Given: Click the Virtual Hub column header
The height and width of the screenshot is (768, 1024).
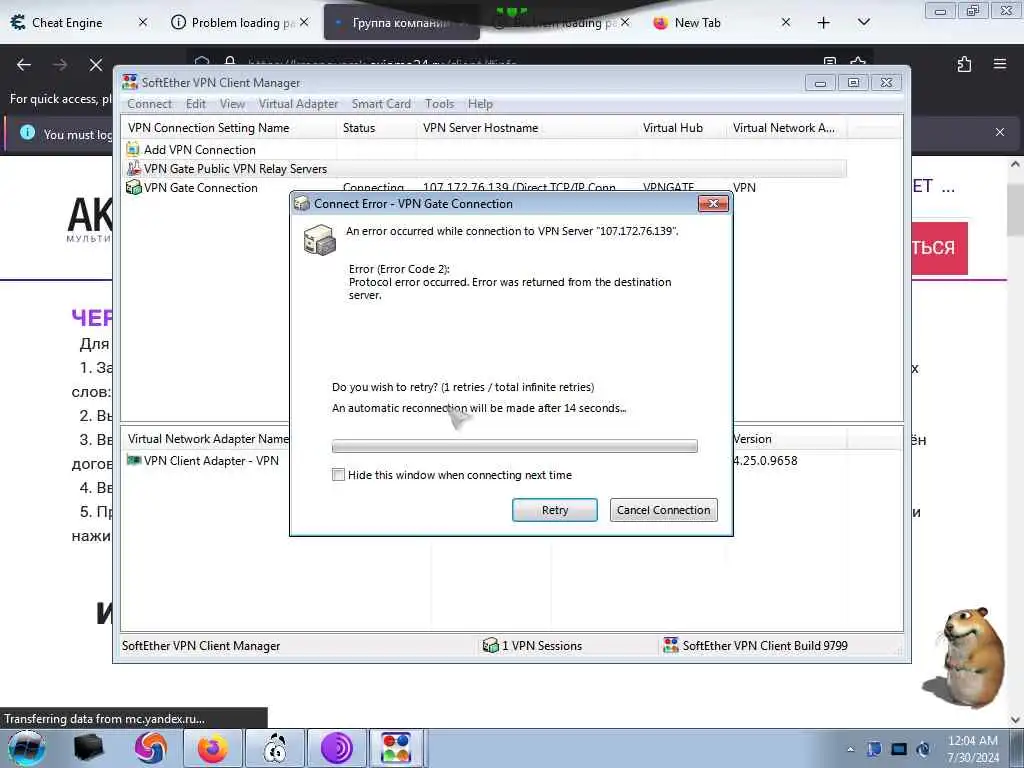Looking at the screenshot, I should (681, 128).
